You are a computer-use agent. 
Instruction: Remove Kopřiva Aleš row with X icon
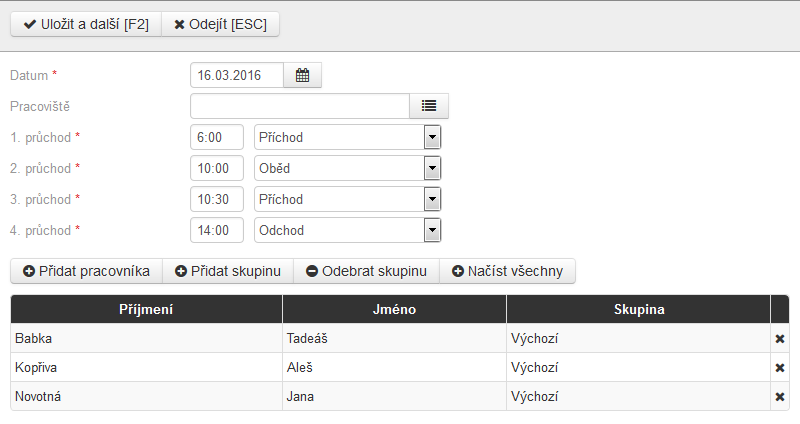click(780, 368)
